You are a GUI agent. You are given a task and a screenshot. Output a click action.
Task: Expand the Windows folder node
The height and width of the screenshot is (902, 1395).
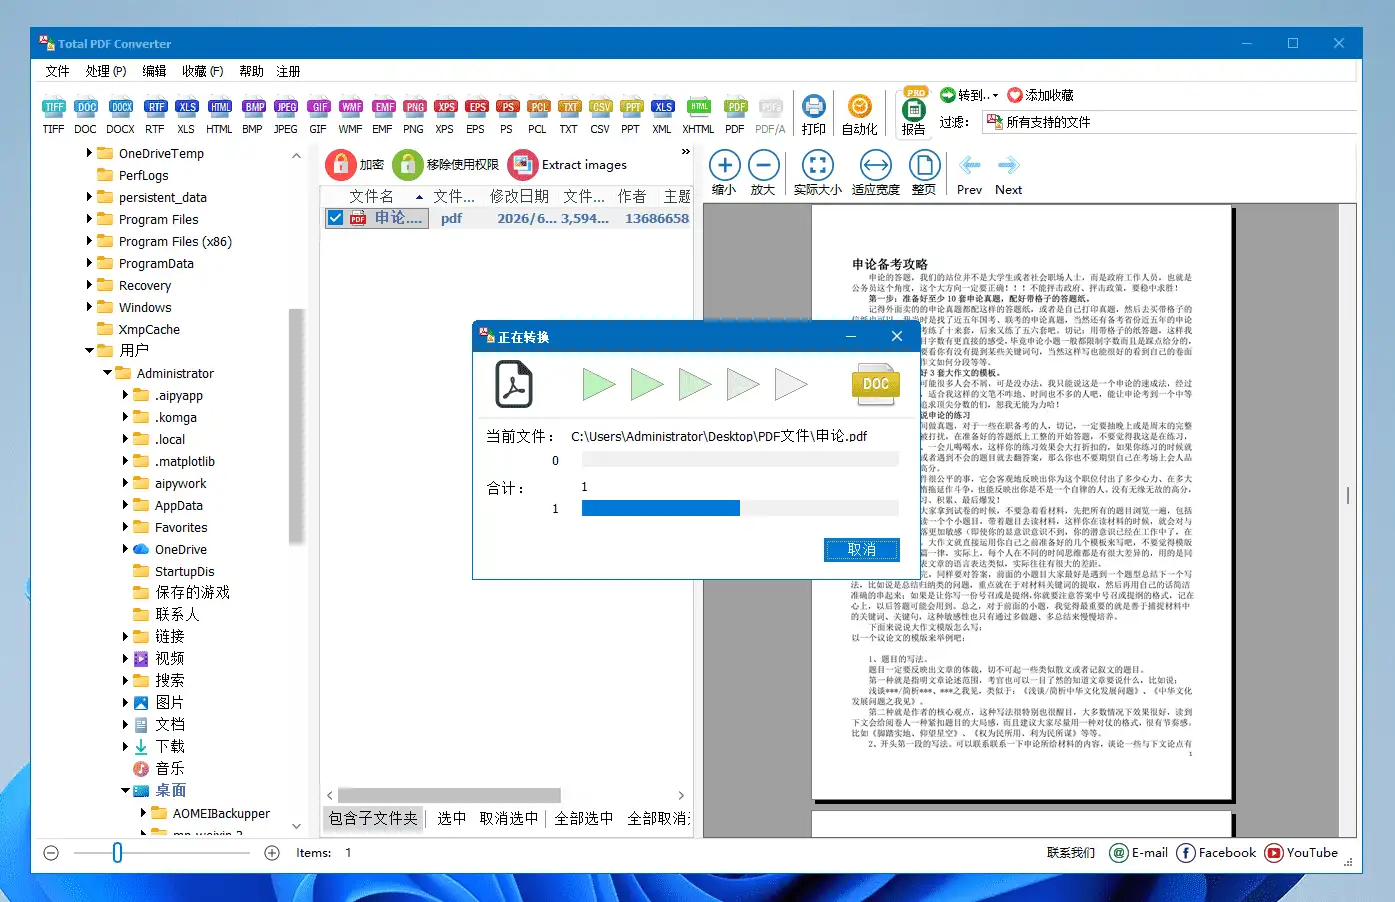89,307
